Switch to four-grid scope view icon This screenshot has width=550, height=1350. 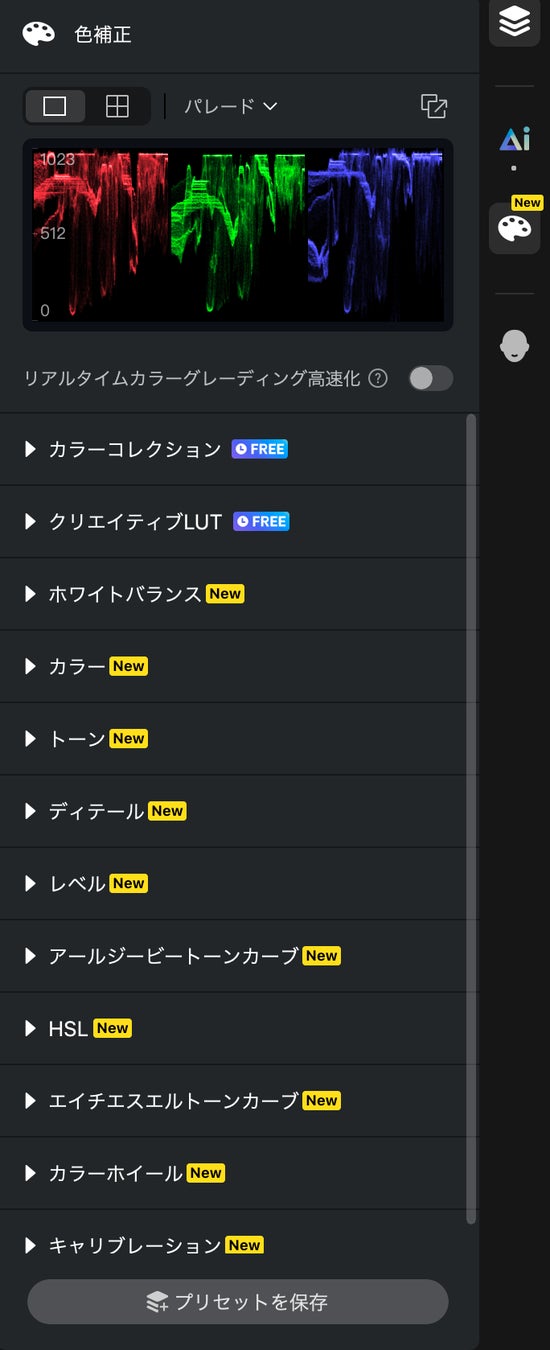tap(118, 106)
